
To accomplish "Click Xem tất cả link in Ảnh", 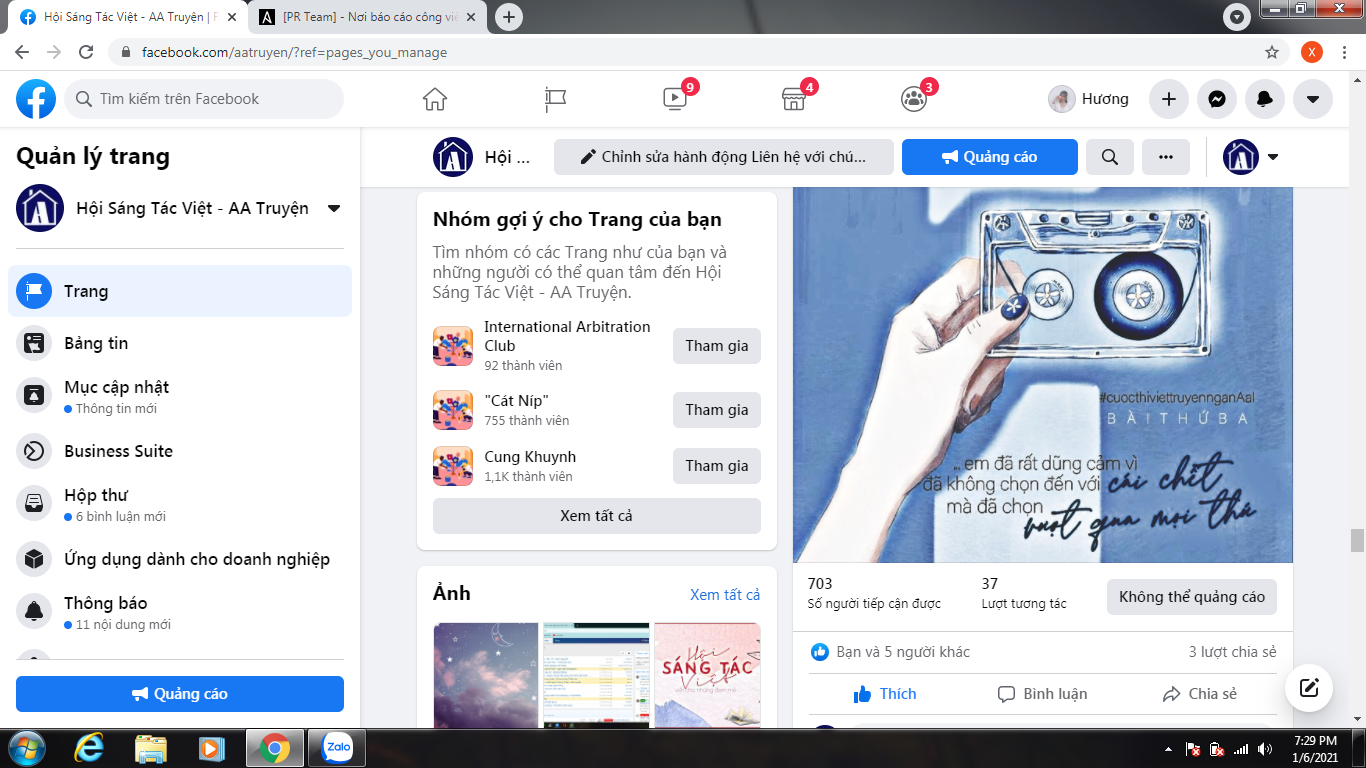I will 725,594.
